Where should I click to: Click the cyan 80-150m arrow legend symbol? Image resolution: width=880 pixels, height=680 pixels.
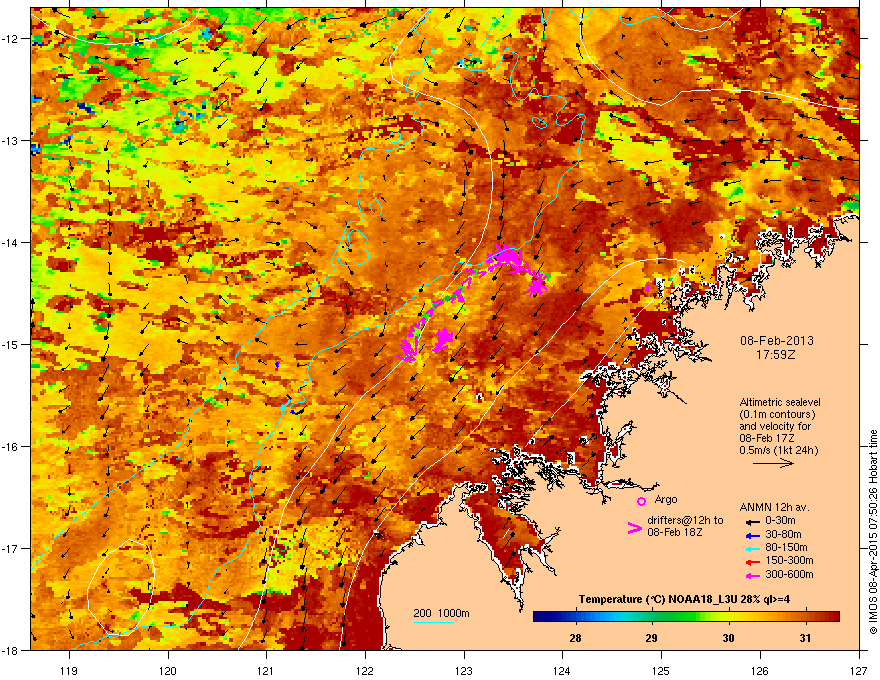pyautogui.click(x=752, y=548)
